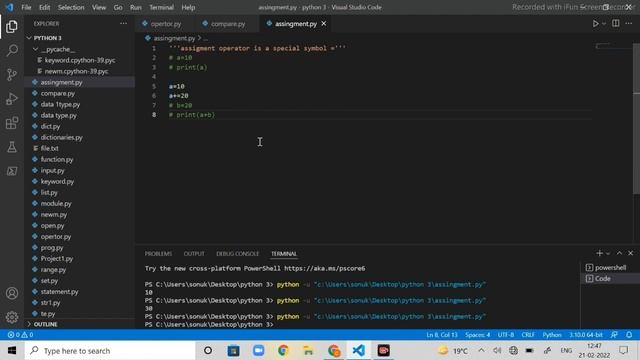640x360 pixels.
Task: Open keyword.cpython-39.pyc file
Action: pyautogui.click(x=80, y=60)
